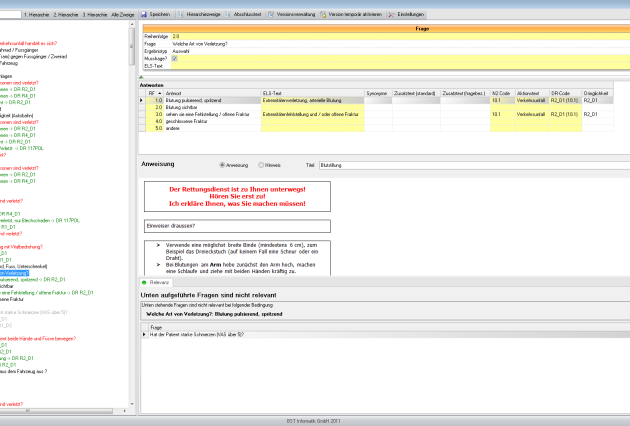Select the Anweisung radio button
630x426 pixels.
(222, 165)
